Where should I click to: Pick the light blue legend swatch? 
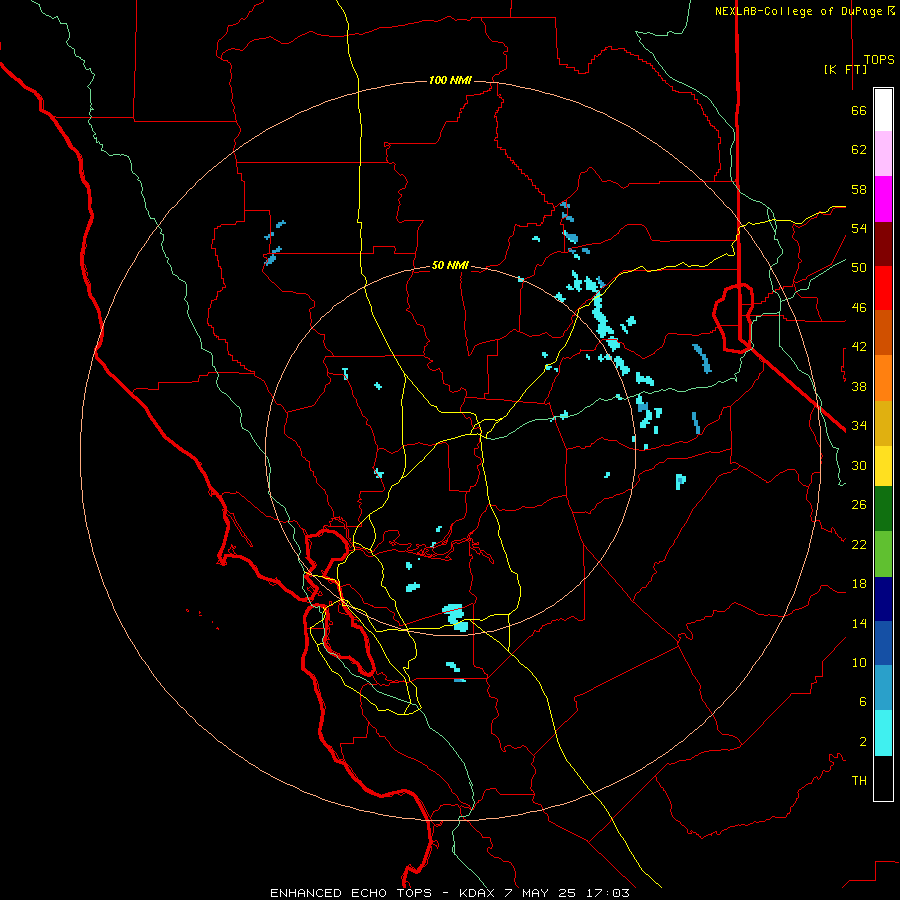(883, 688)
